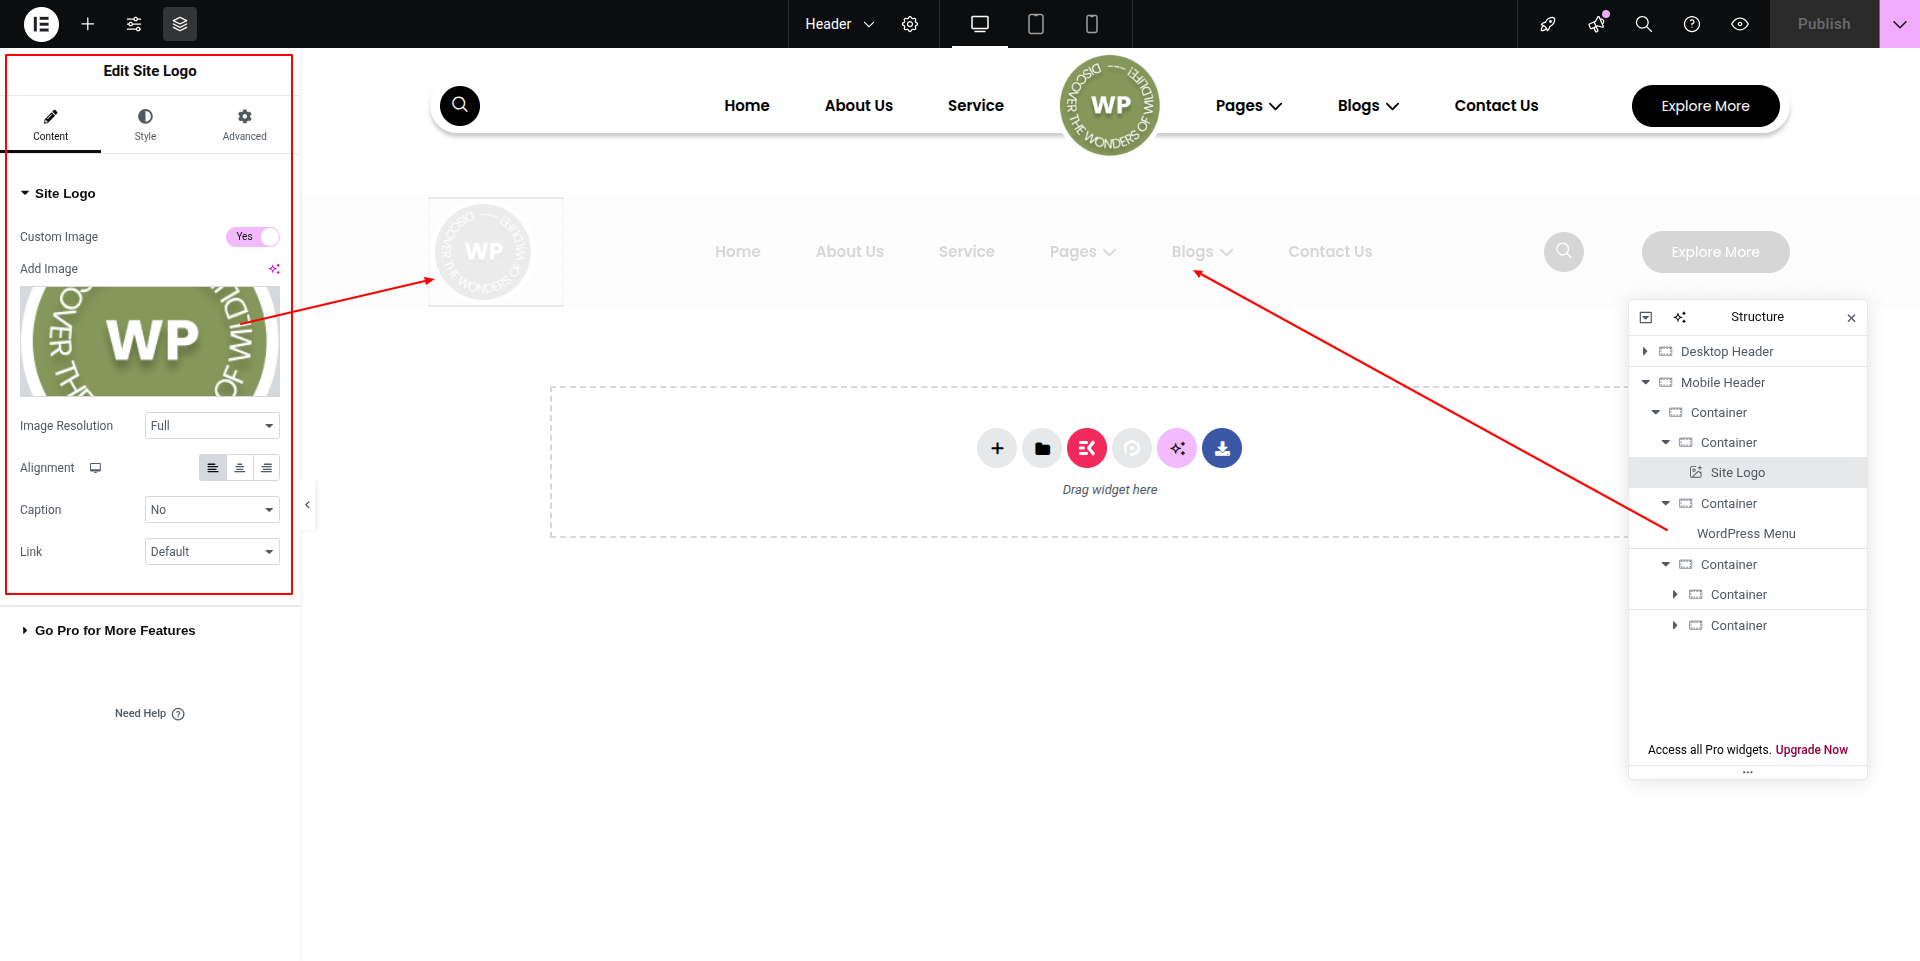The image size is (1920, 961).
Task: Switch to mobile responsive view
Action: pyautogui.click(x=1092, y=24)
